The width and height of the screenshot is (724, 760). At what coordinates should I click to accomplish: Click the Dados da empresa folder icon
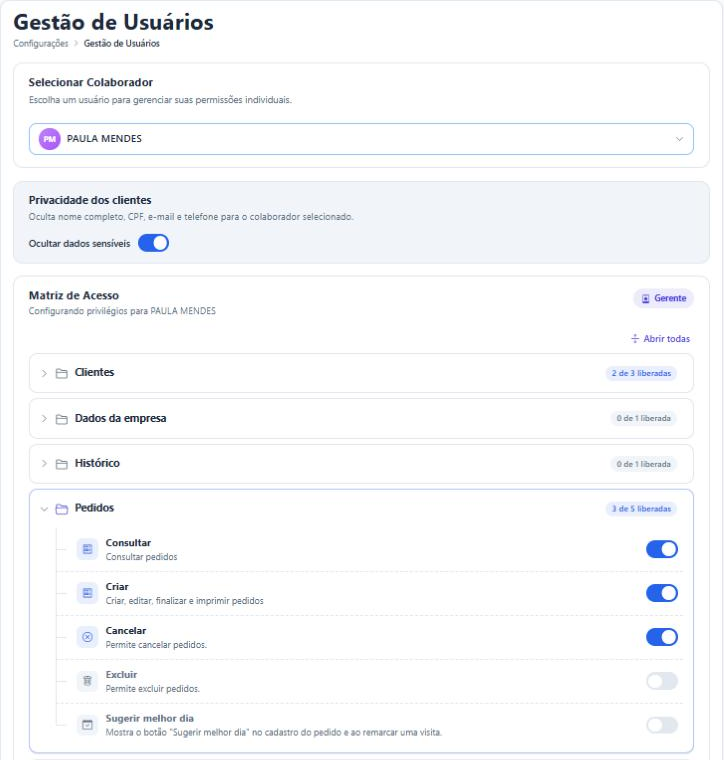pos(62,419)
